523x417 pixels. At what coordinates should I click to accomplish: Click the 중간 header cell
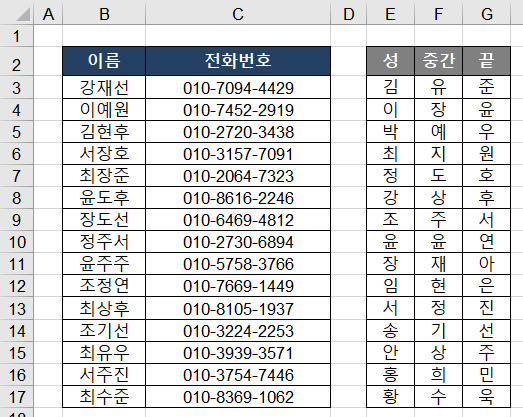pos(438,61)
